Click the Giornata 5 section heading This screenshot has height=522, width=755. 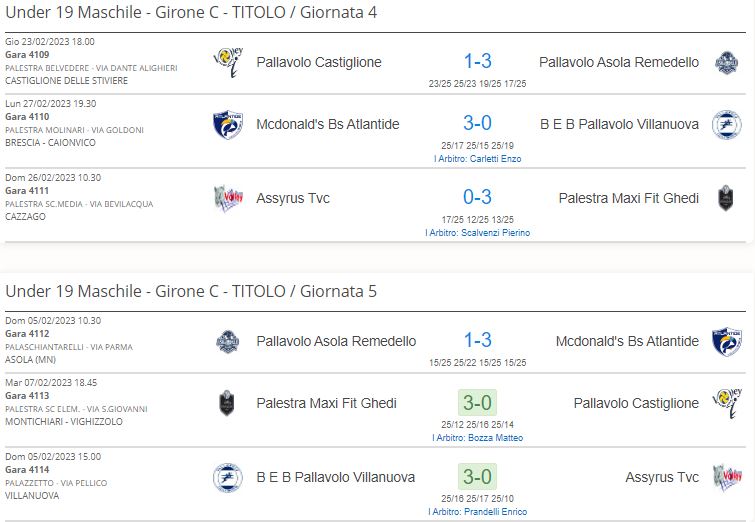click(x=191, y=291)
